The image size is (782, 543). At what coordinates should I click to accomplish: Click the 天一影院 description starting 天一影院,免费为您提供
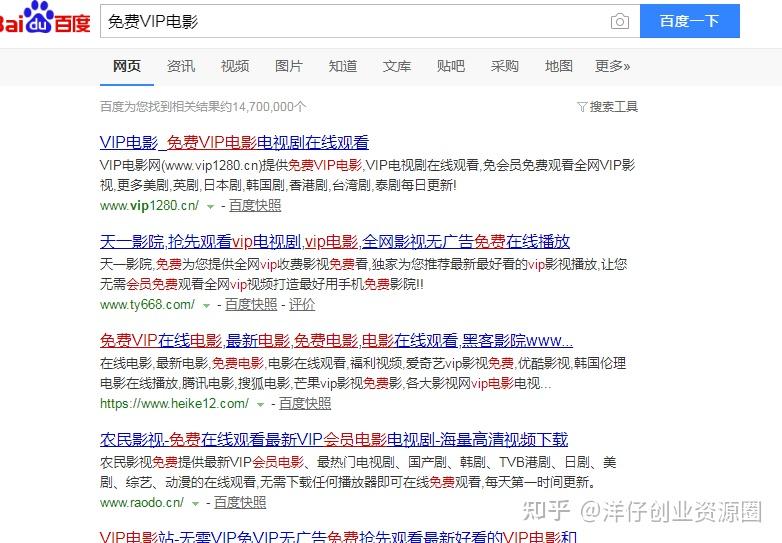(x=363, y=274)
